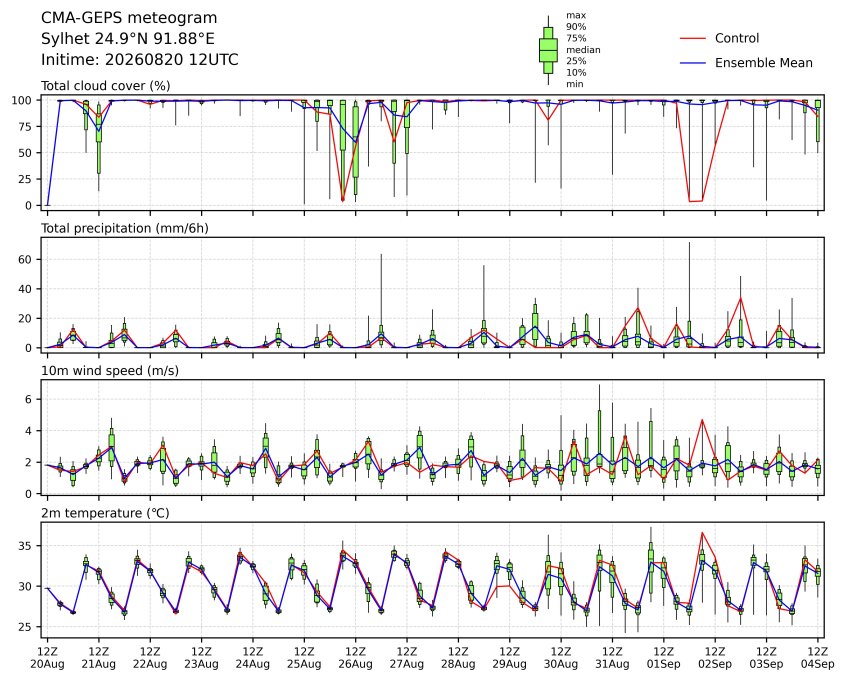The height and width of the screenshot is (681, 846).
Task: Select the Control legend label
Action: (737, 38)
